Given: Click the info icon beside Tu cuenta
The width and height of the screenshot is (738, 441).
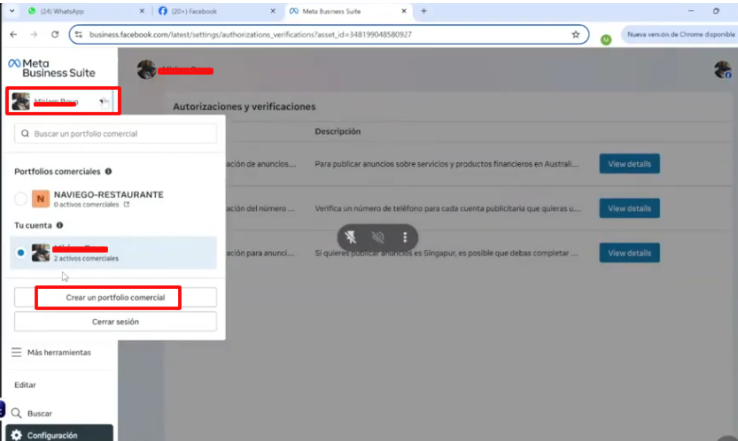Looking at the screenshot, I should tap(60, 225).
